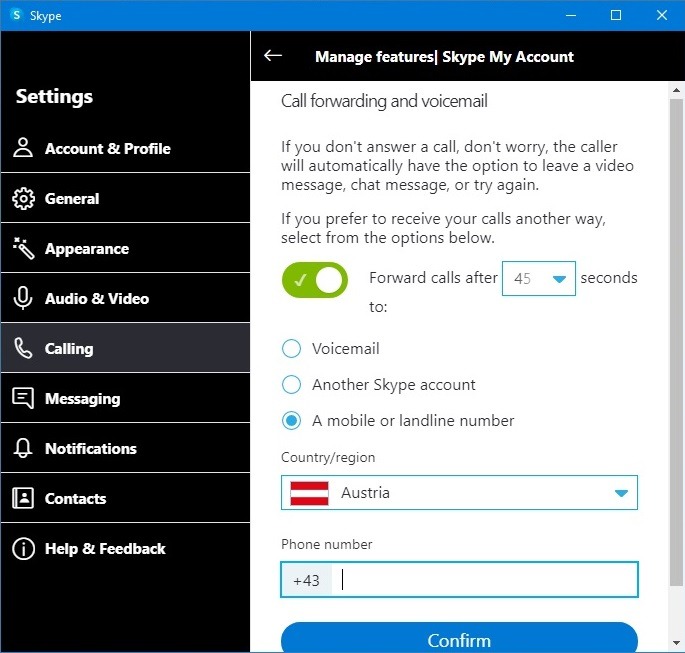
Task: Open the forward-after seconds dropdown
Action: pos(539,279)
